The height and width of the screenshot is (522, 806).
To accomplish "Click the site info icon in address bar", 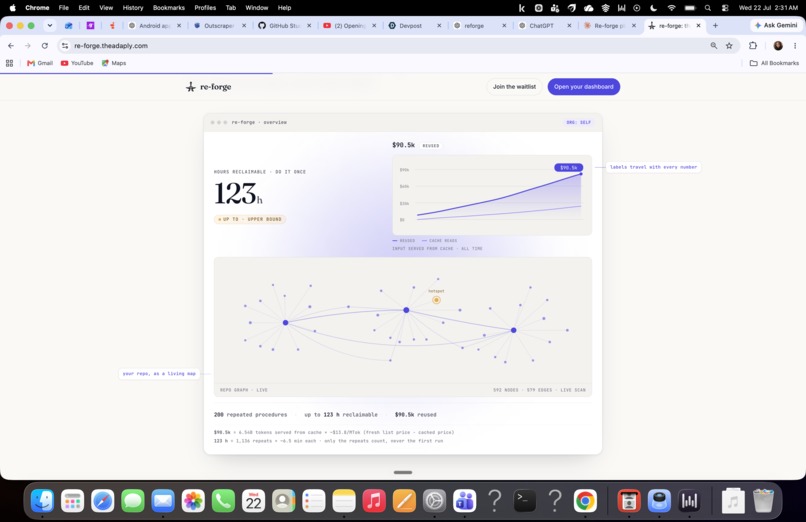I will 65,46.
